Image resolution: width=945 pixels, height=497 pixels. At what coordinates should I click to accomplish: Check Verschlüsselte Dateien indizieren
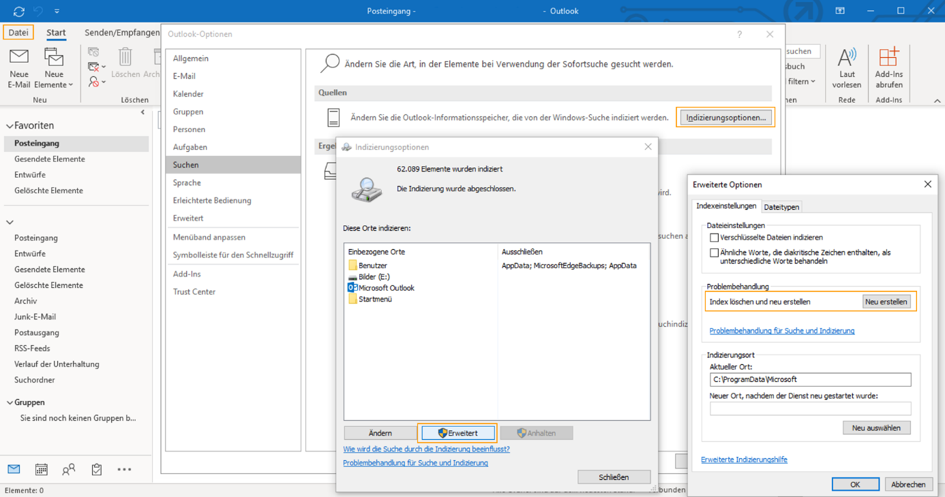(714, 237)
